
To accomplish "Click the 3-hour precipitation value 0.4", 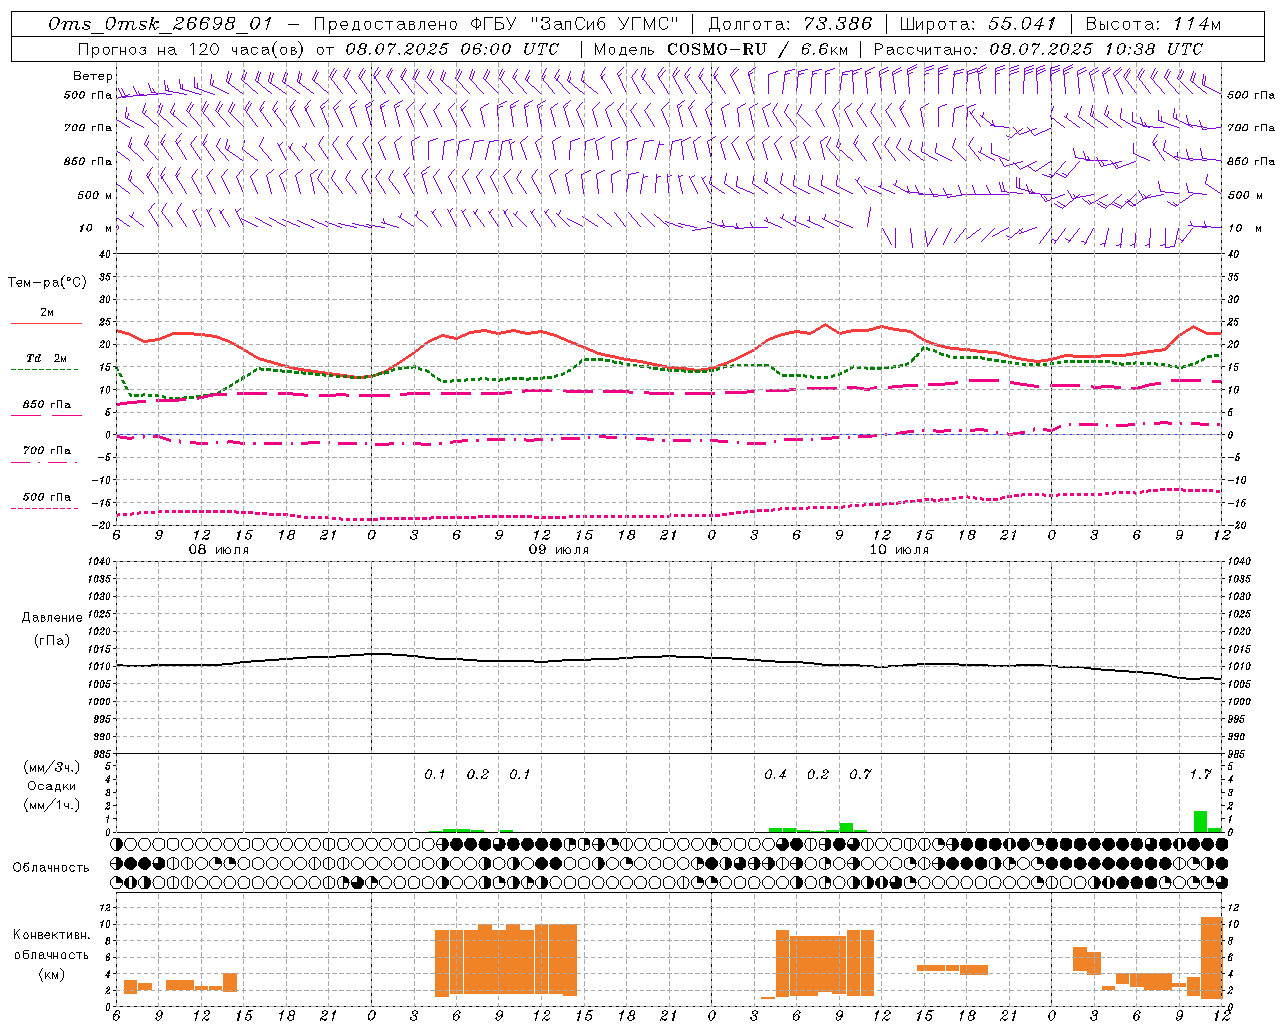I will click(x=775, y=775).
